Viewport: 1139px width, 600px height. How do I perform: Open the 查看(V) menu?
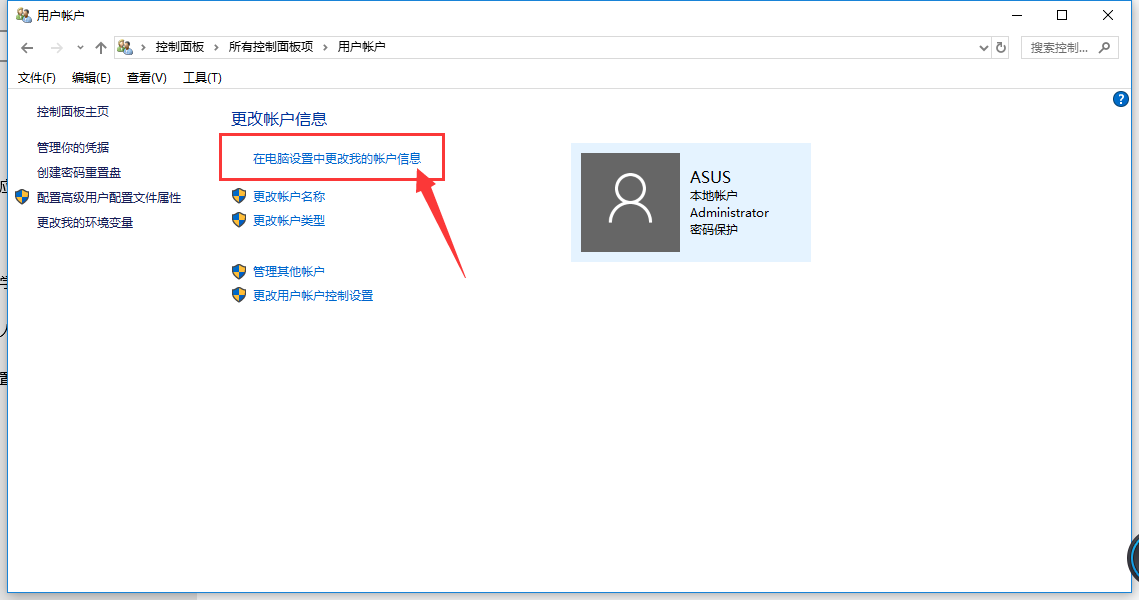point(147,78)
